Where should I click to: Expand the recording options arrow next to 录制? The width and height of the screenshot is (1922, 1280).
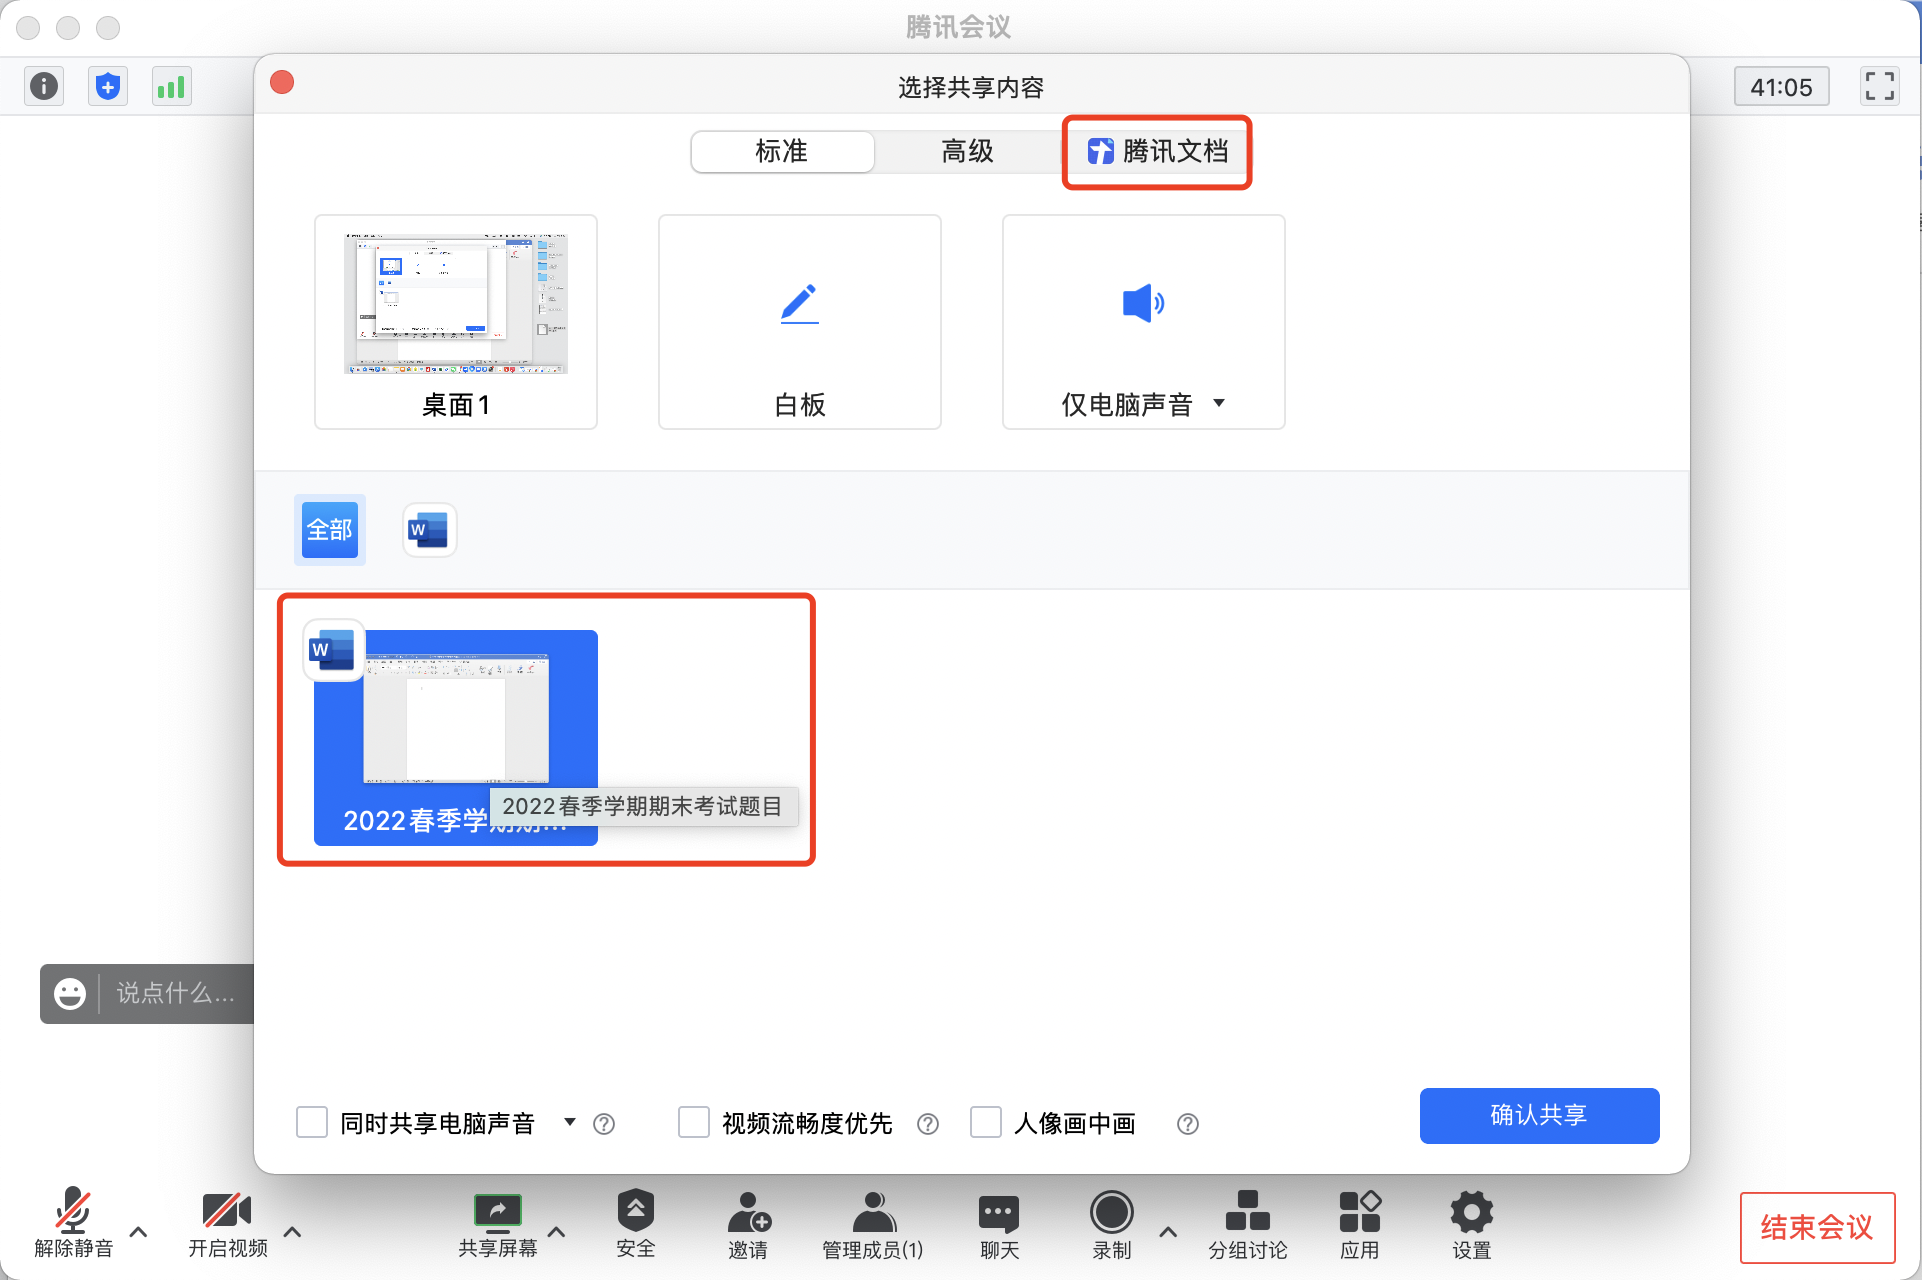click(x=1168, y=1232)
